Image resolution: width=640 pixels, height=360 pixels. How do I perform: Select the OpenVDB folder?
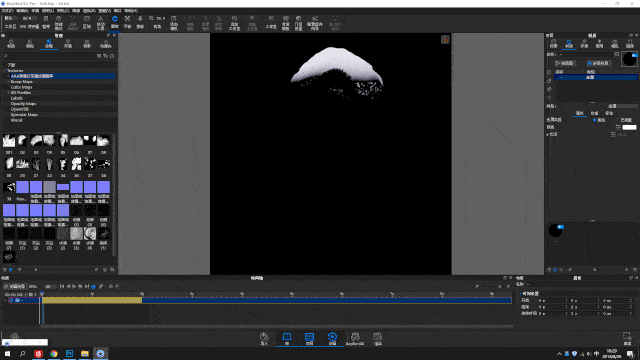(20, 109)
